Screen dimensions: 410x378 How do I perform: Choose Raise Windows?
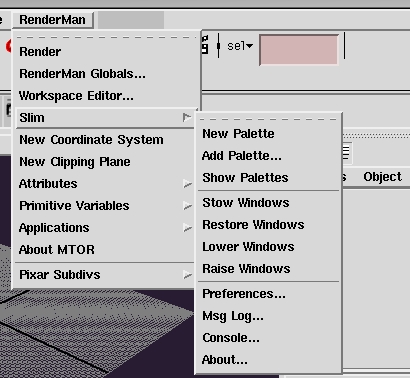pos(268,269)
